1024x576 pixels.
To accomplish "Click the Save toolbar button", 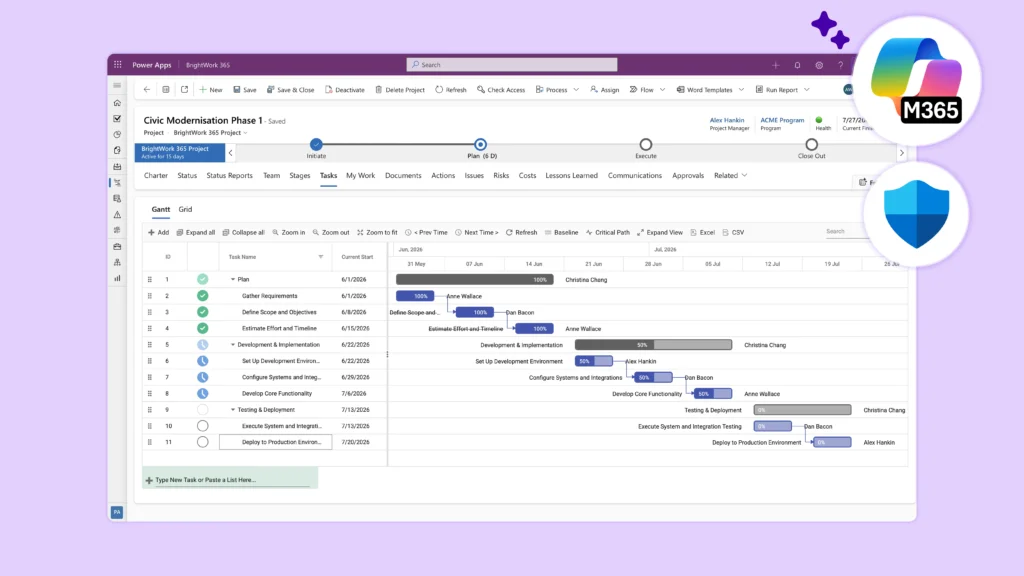I will point(245,89).
